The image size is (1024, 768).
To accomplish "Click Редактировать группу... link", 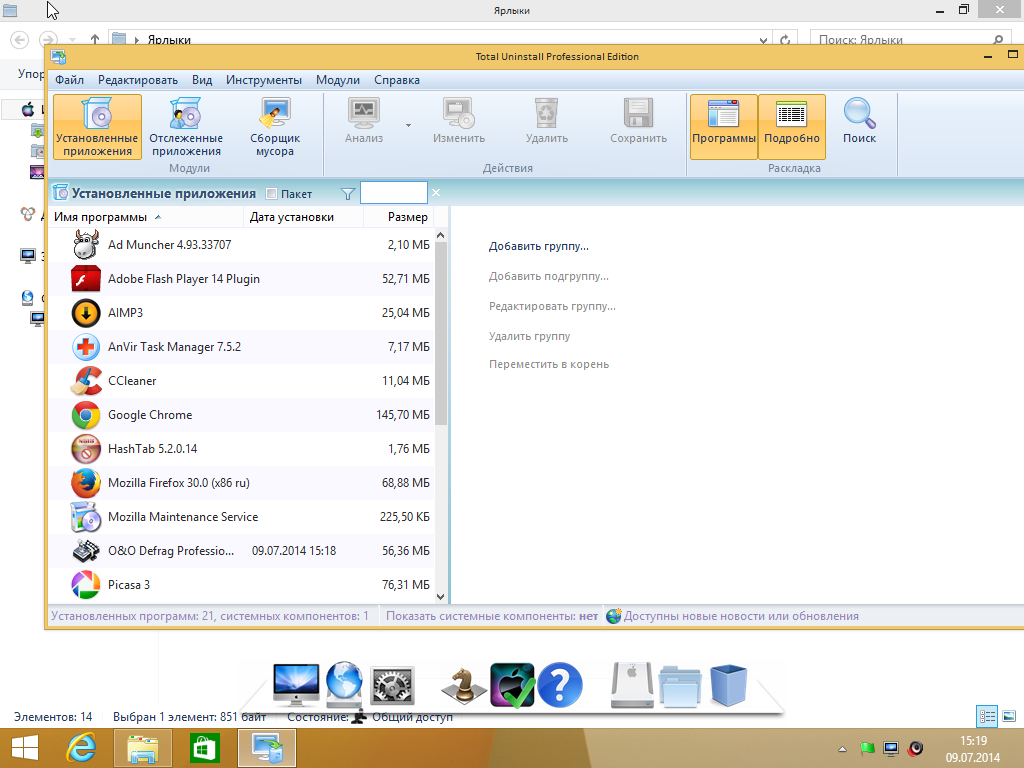I will click(552, 306).
